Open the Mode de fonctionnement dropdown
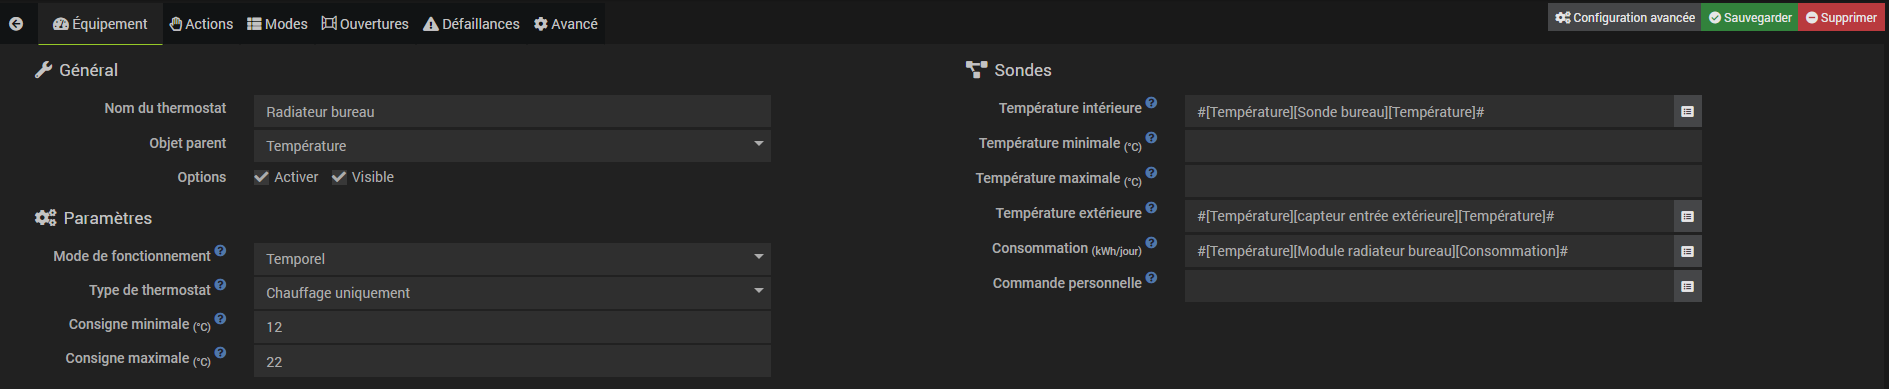1889x389 pixels. [x=512, y=259]
